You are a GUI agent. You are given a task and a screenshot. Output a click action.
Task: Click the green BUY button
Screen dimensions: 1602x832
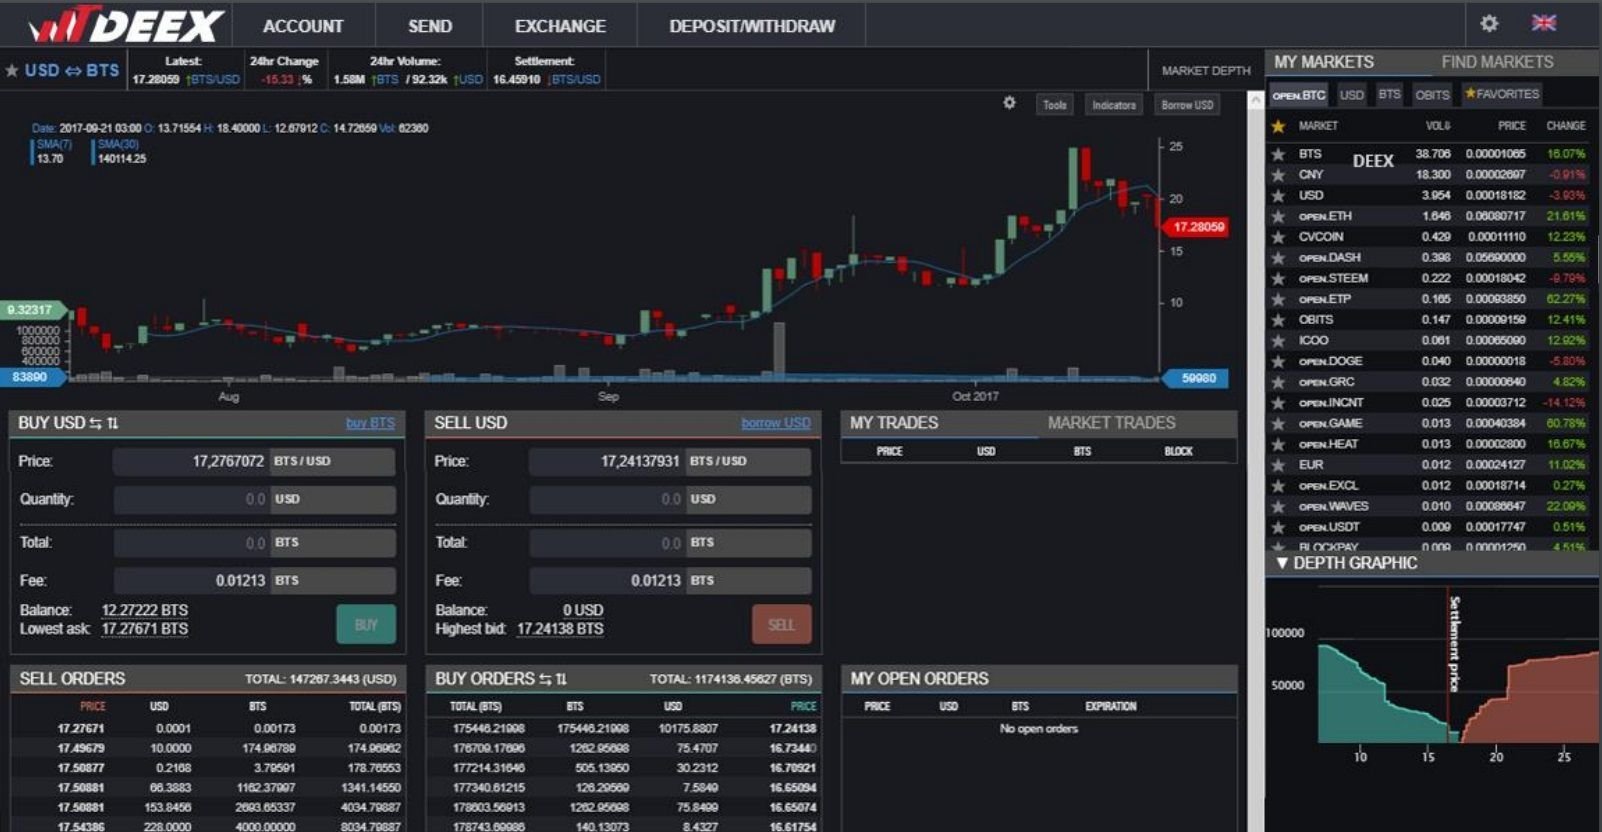pos(366,624)
